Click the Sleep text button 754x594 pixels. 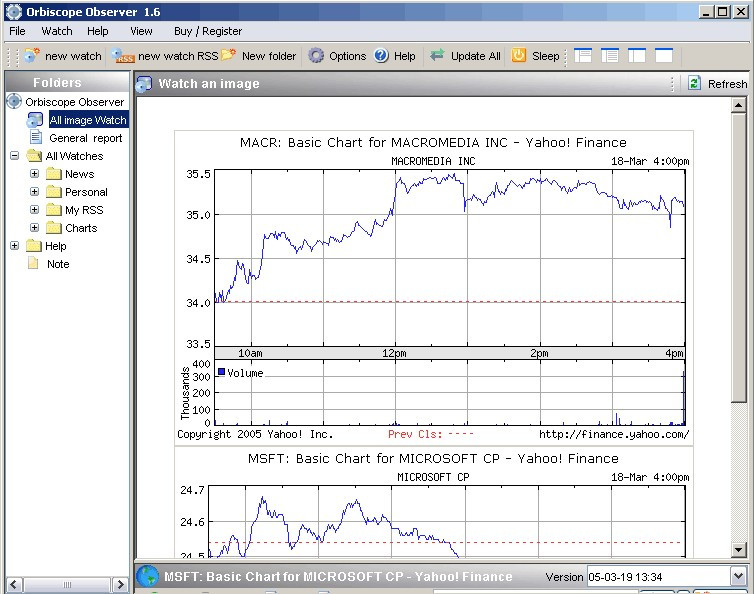546,56
